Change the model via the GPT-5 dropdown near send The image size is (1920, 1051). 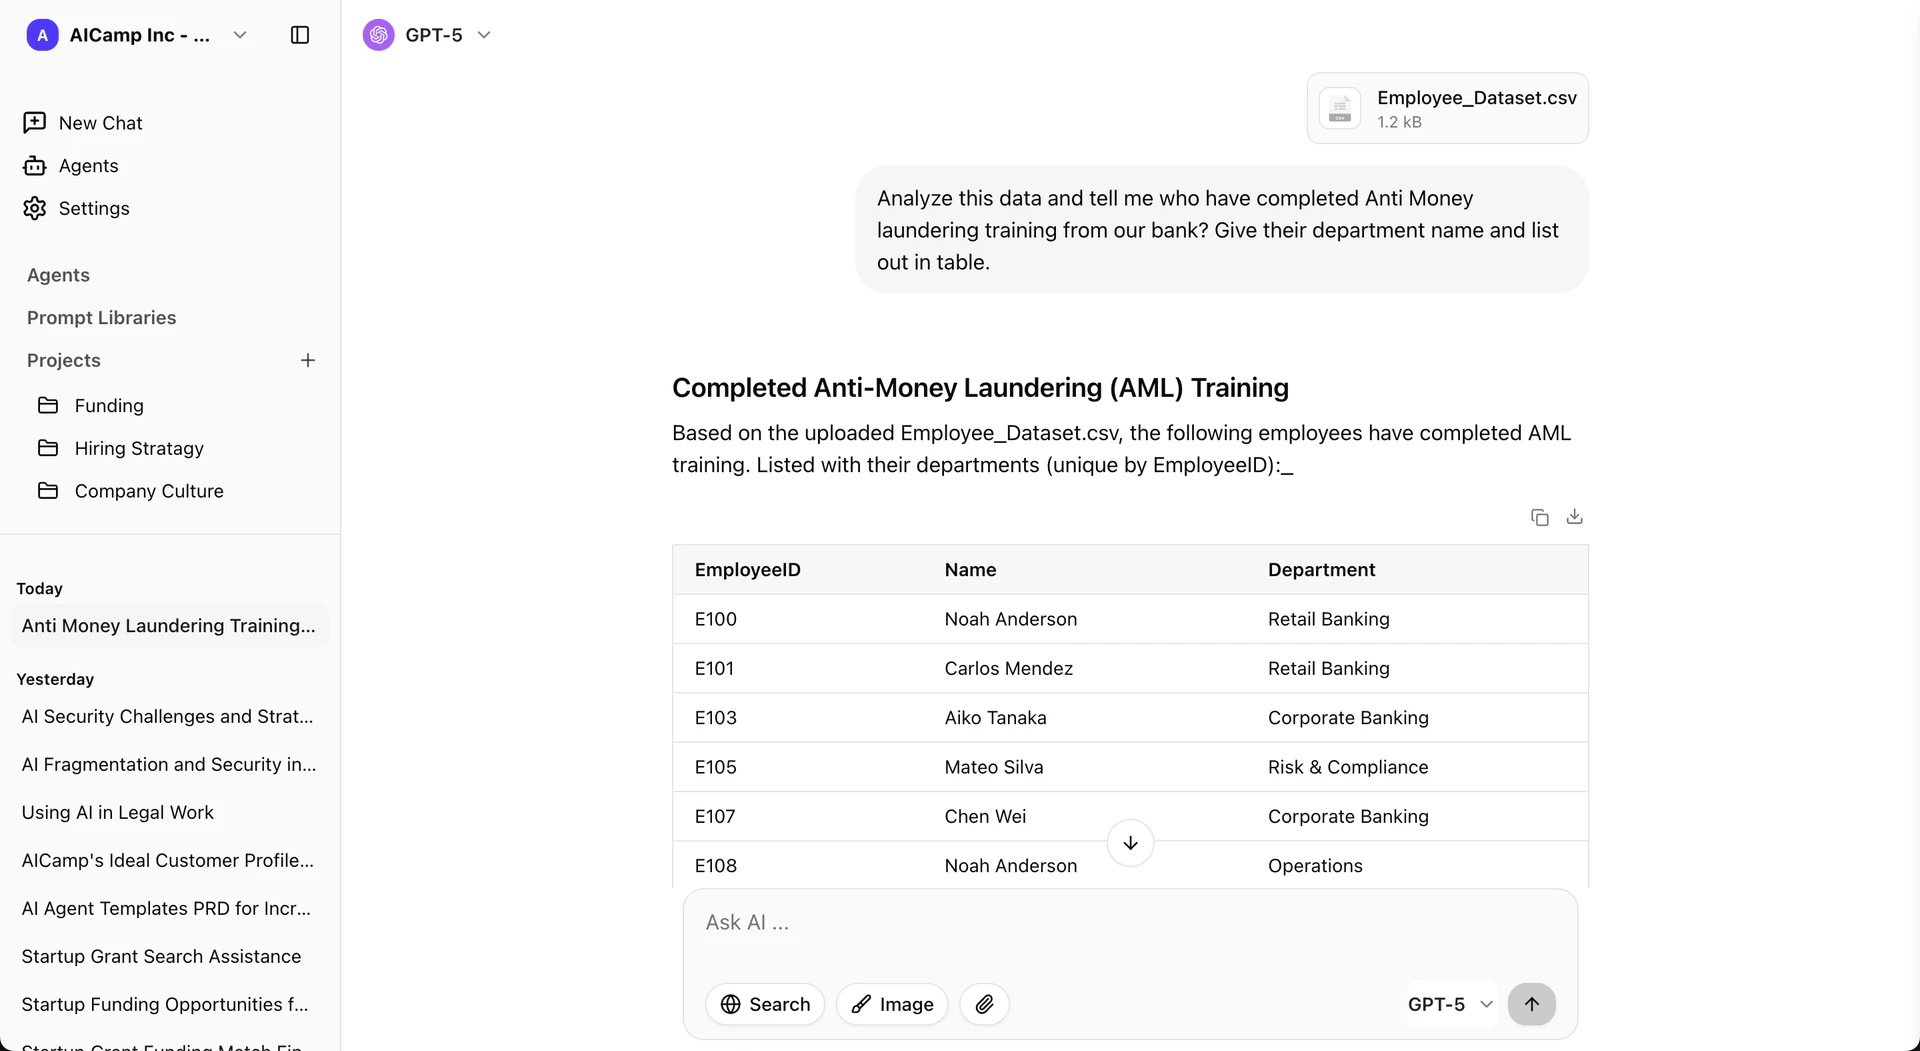(x=1450, y=1004)
